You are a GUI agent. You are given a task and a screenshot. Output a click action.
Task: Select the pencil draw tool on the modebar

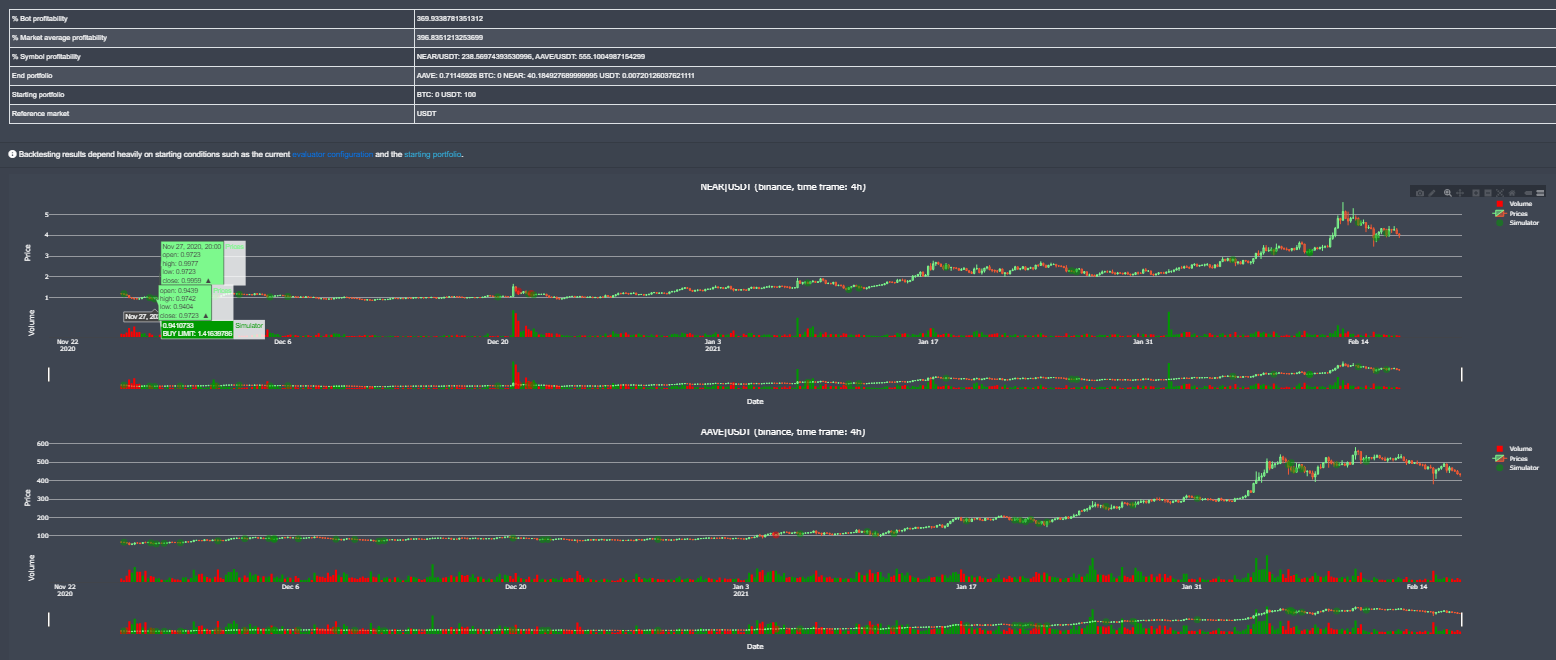click(1432, 193)
